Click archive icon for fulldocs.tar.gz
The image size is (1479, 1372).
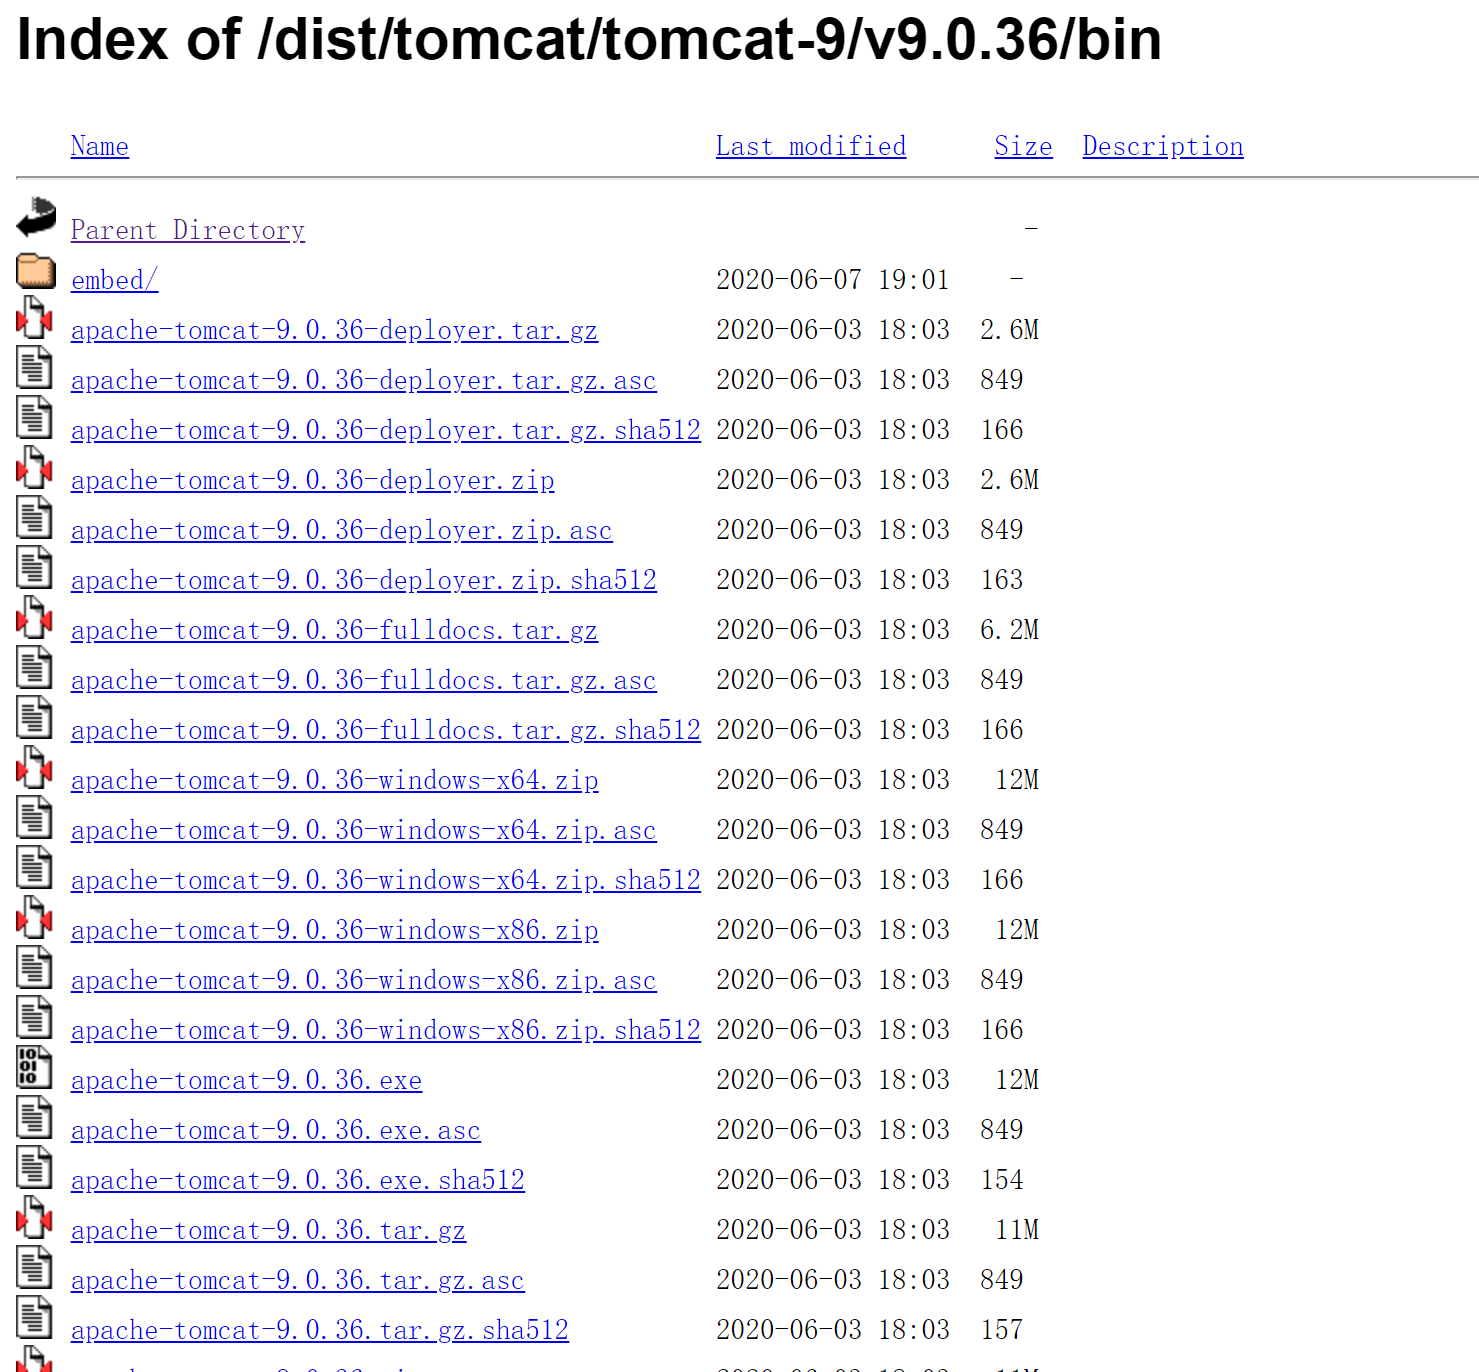coord(34,617)
